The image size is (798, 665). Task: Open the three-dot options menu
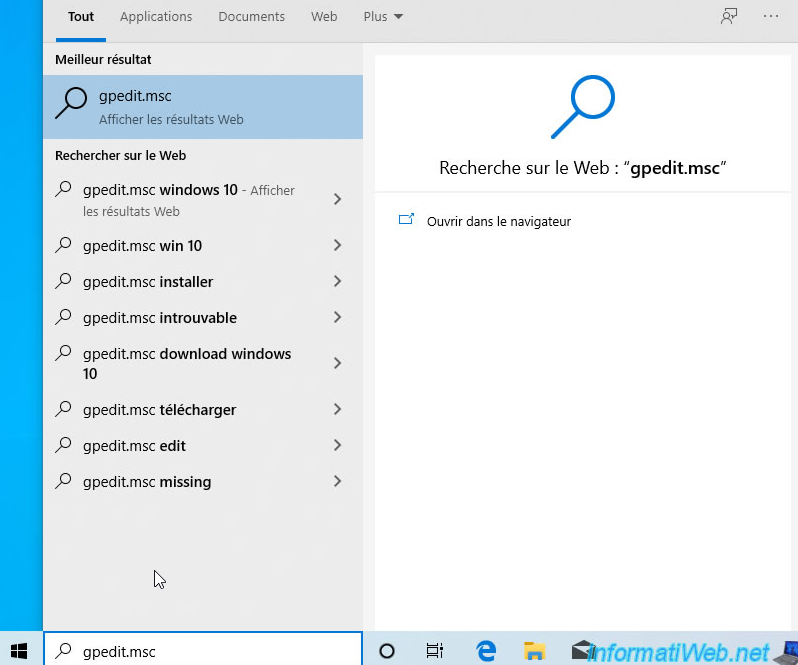click(771, 17)
